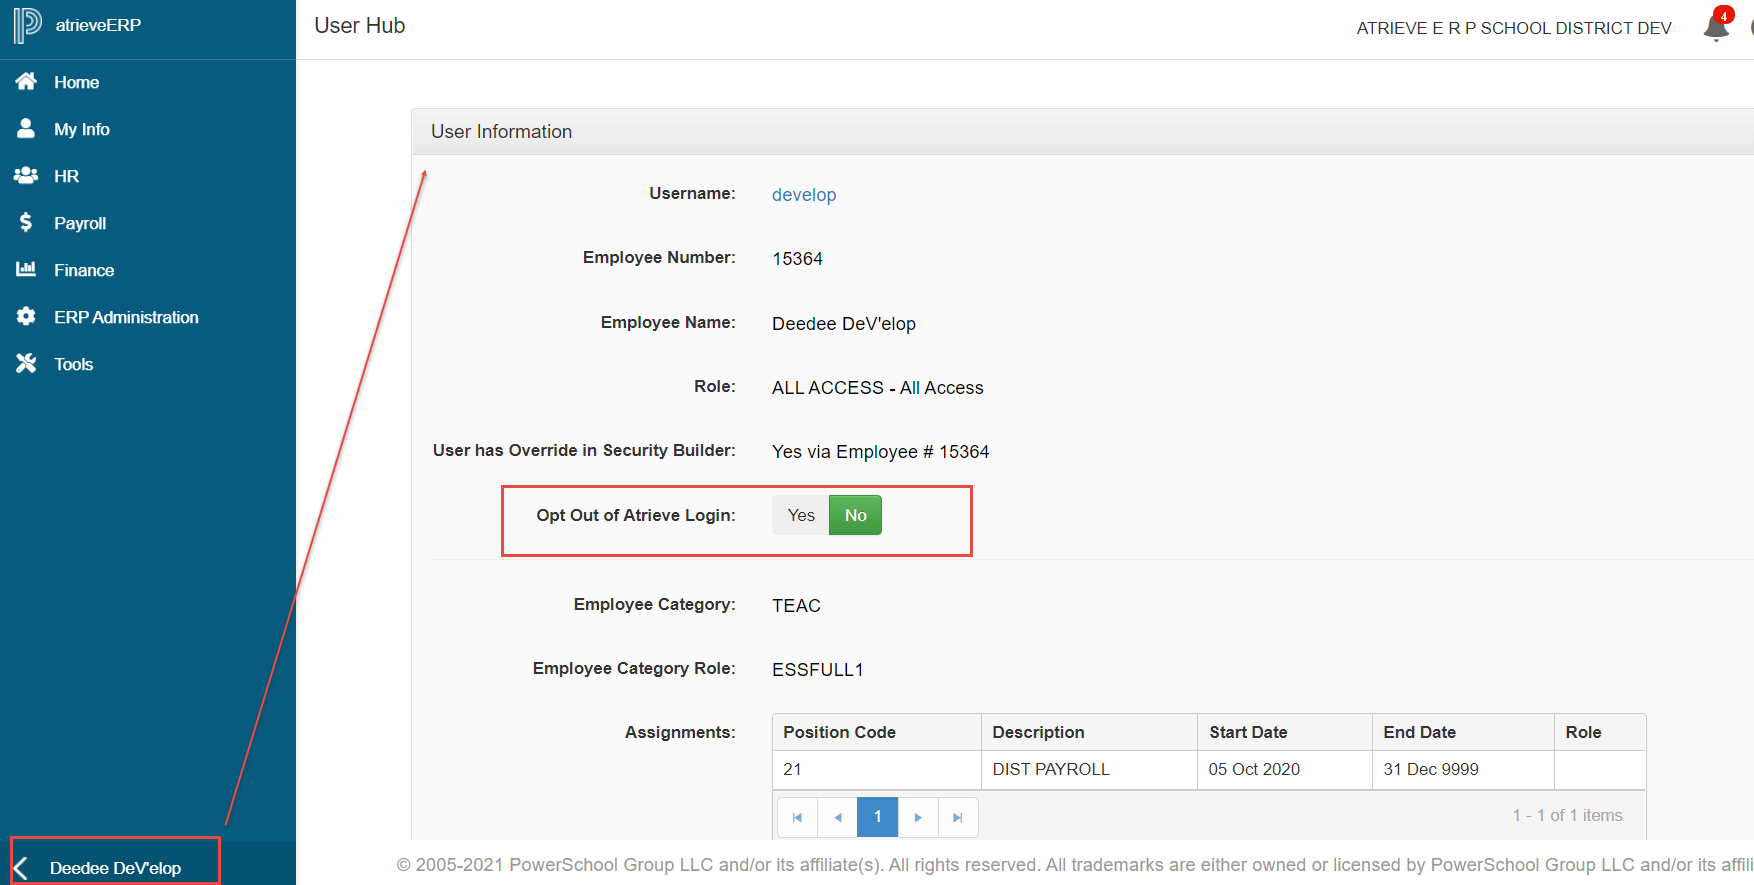Viewport: 1754px width, 885px height.
Task: Click the Tools wrench icon
Action: (26, 364)
